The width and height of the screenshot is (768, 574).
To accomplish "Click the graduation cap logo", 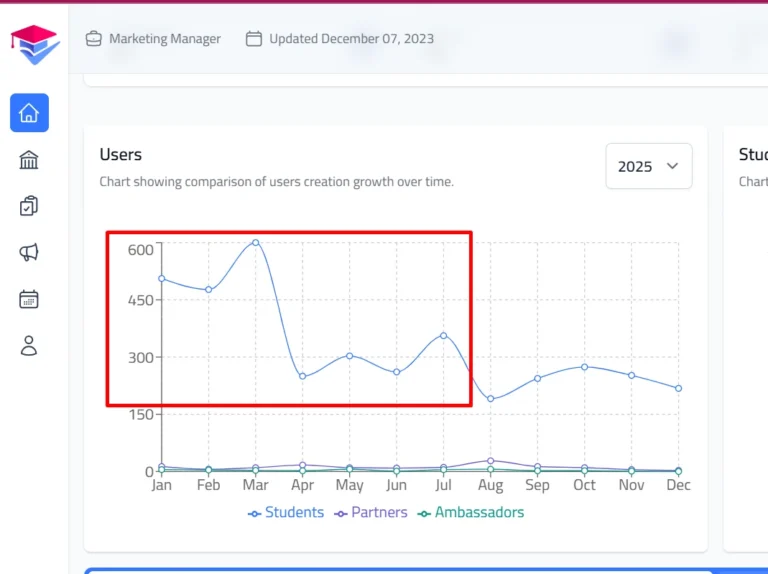I will [x=35, y=45].
